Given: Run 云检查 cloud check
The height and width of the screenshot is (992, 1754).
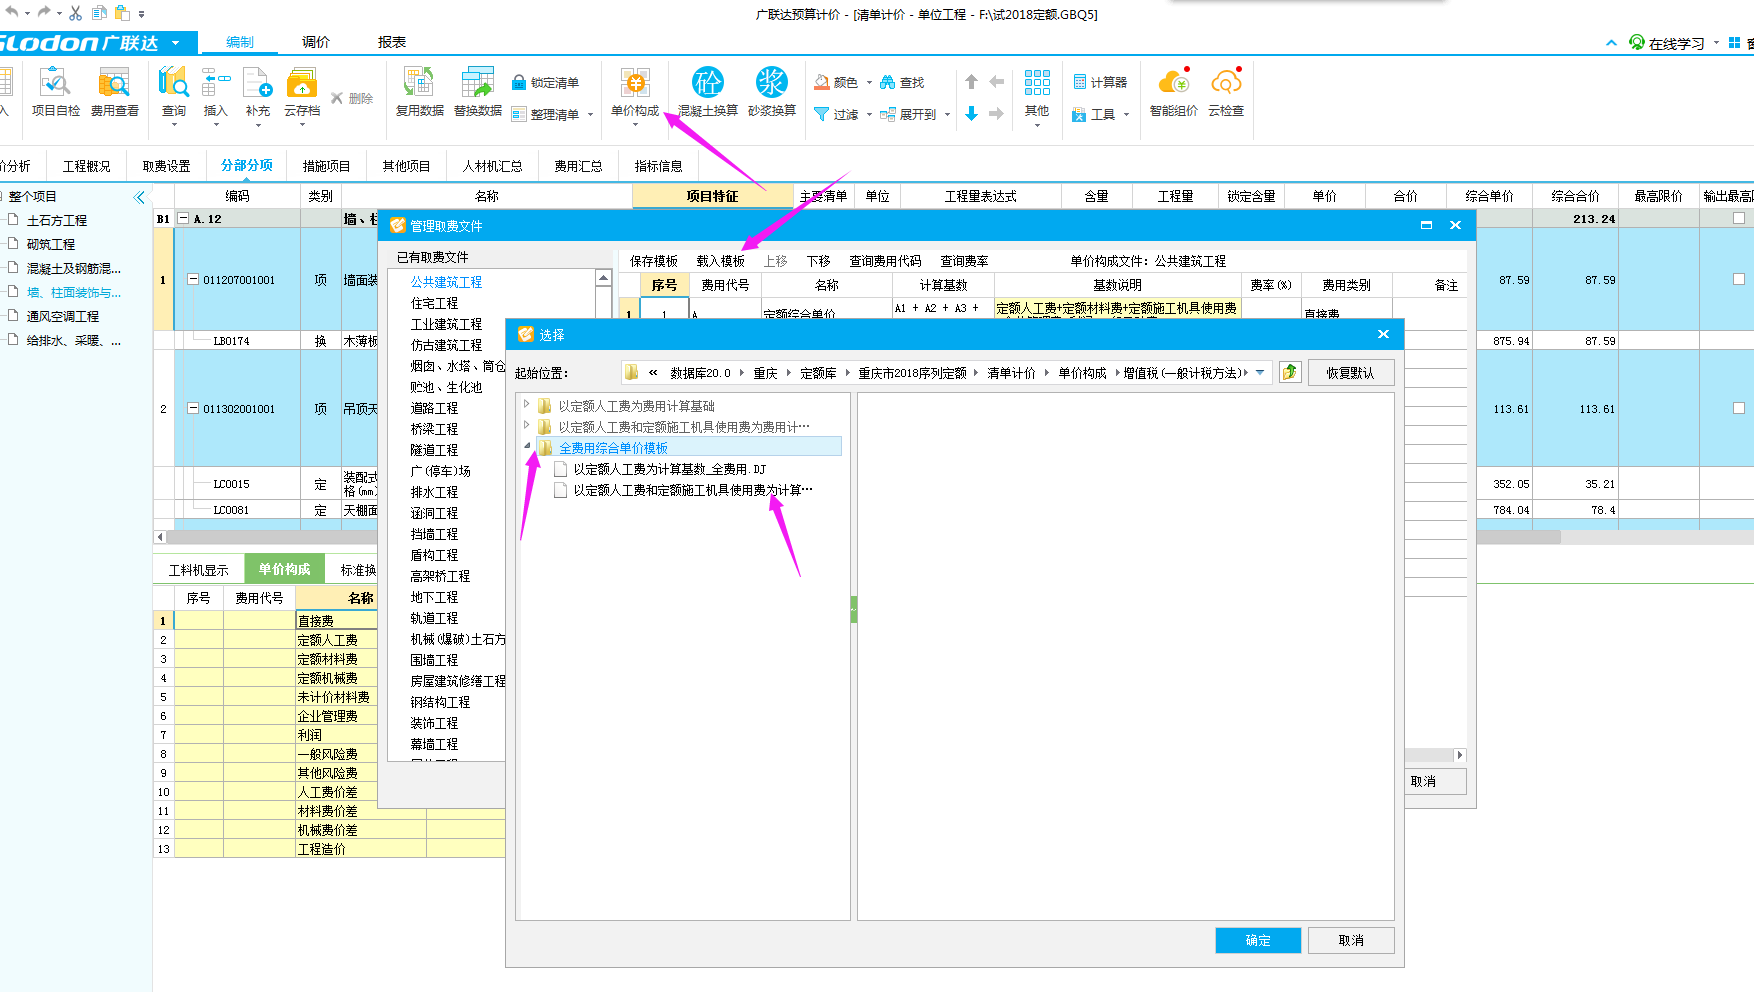Looking at the screenshot, I should click(x=1226, y=92).
